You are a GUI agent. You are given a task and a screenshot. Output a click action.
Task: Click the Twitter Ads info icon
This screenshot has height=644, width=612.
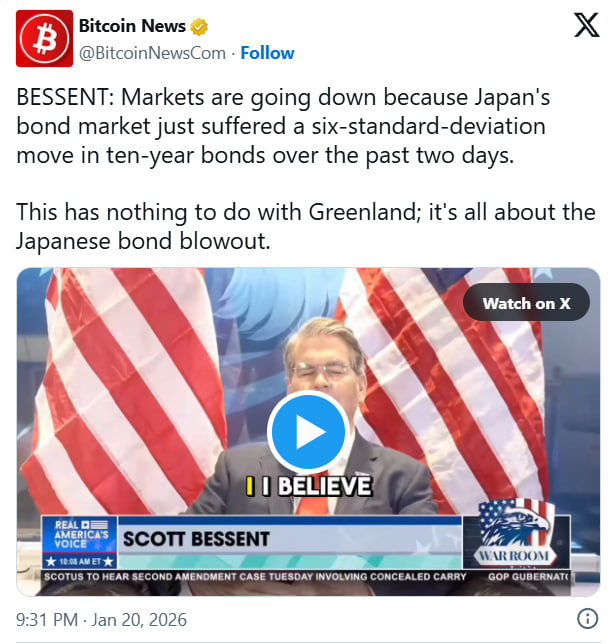tap(587, 619)
